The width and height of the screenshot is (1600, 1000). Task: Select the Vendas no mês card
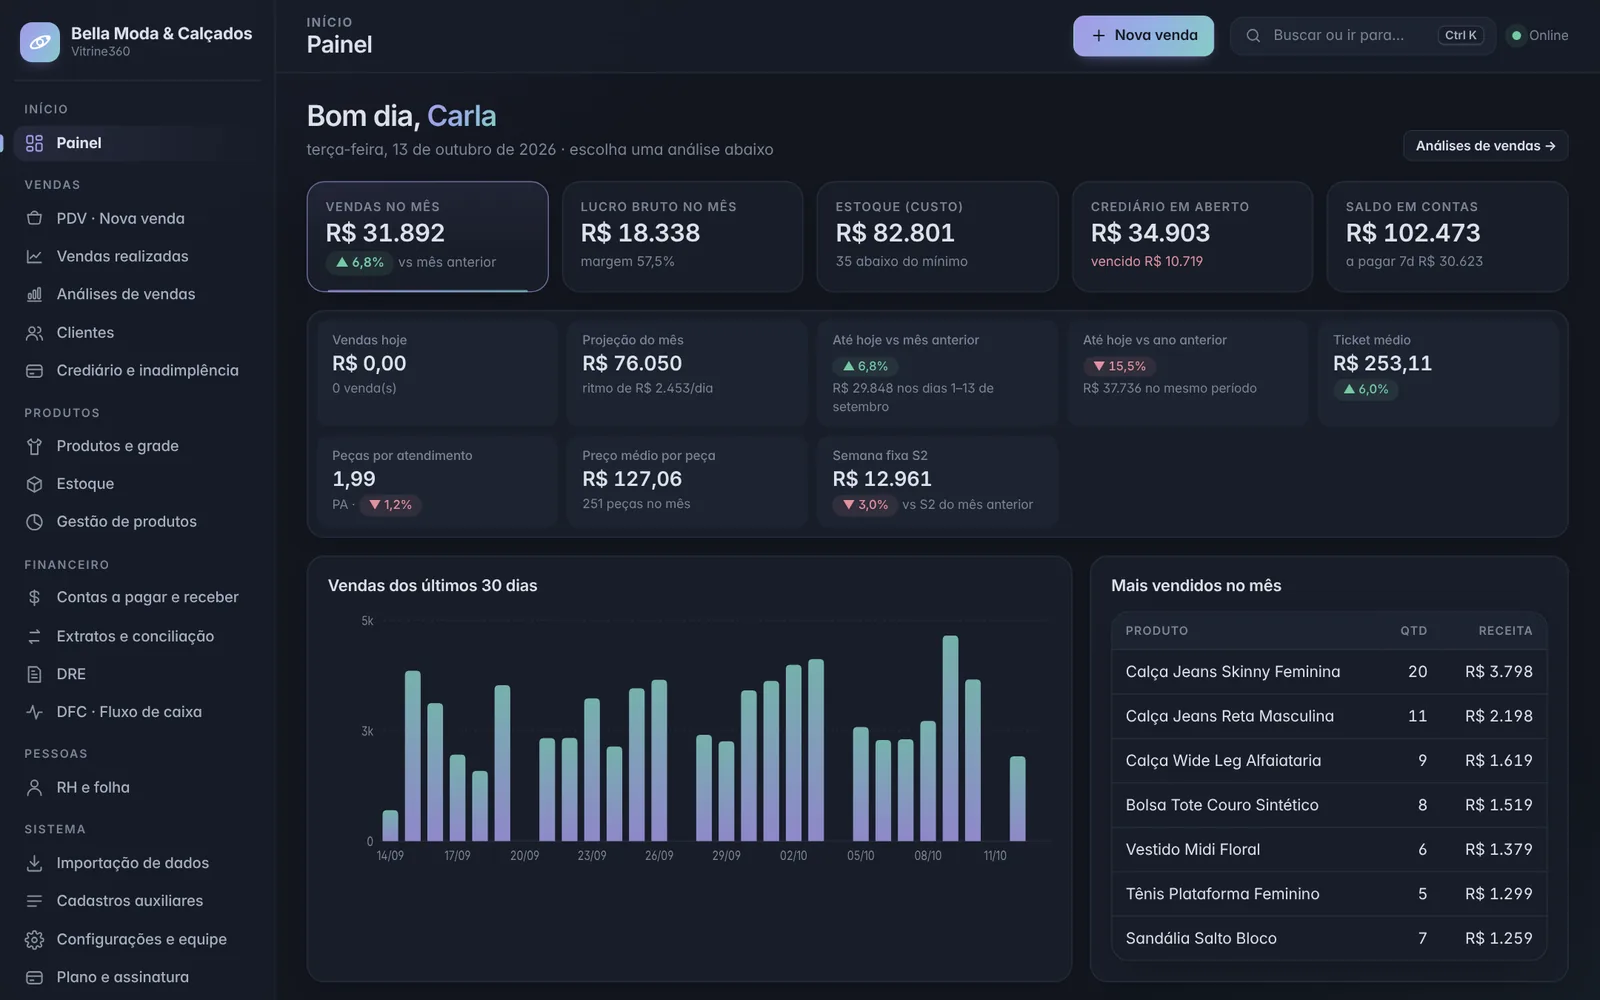click(x=427, y=236)
